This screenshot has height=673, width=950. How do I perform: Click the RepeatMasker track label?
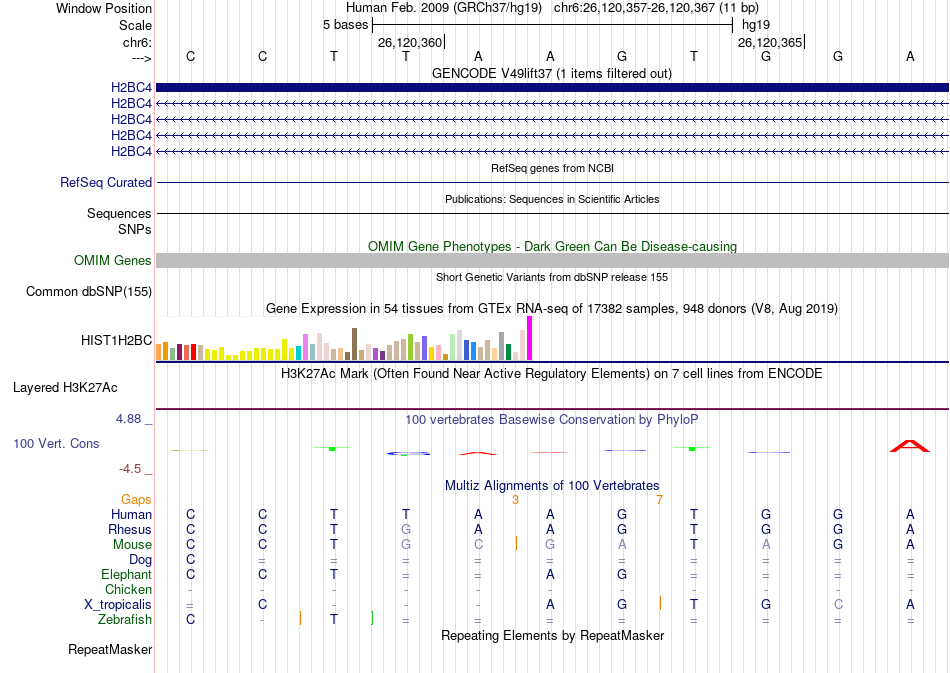[110, 649]
